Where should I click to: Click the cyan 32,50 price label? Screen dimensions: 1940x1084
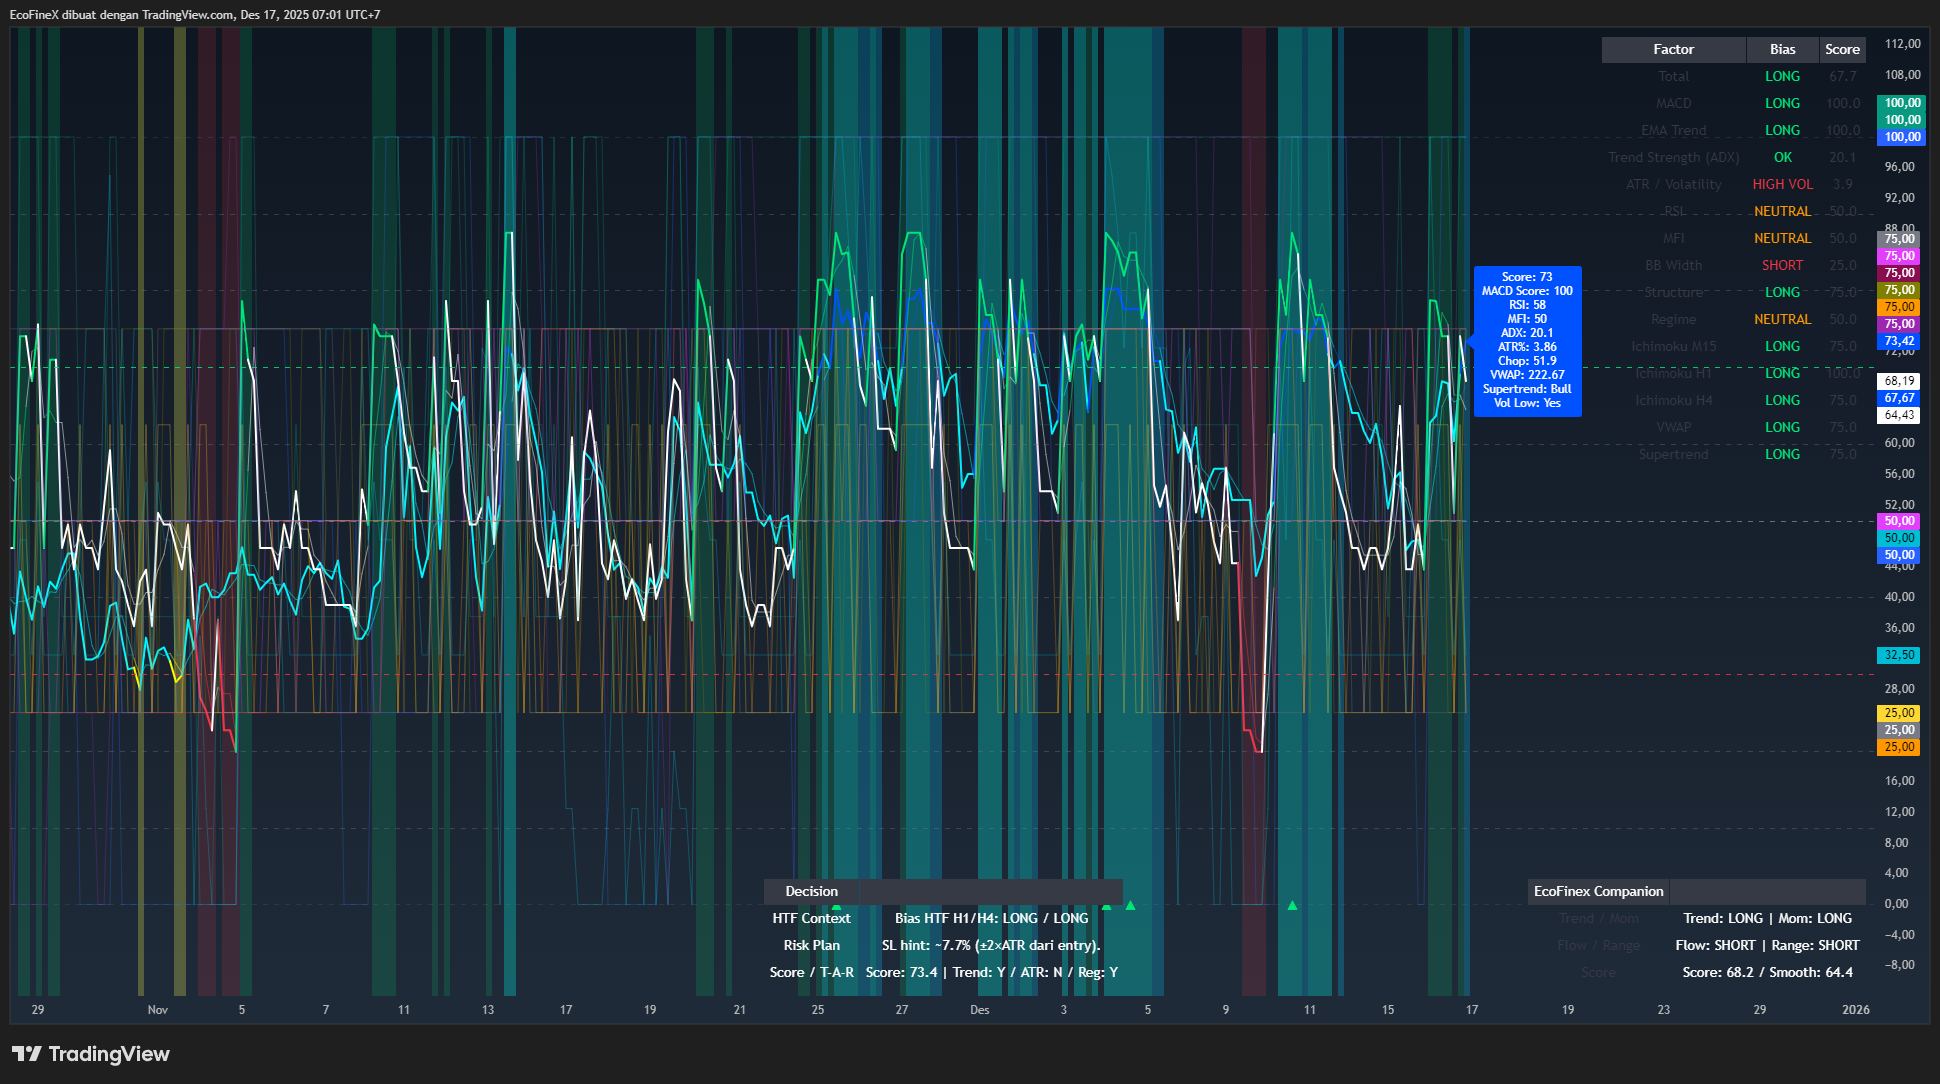click(1899, 655)
